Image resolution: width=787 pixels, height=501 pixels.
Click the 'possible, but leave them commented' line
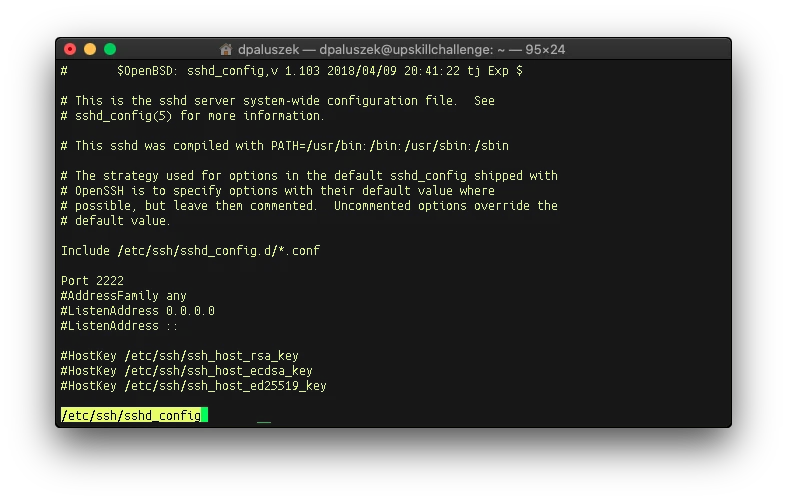coord(309,206)
